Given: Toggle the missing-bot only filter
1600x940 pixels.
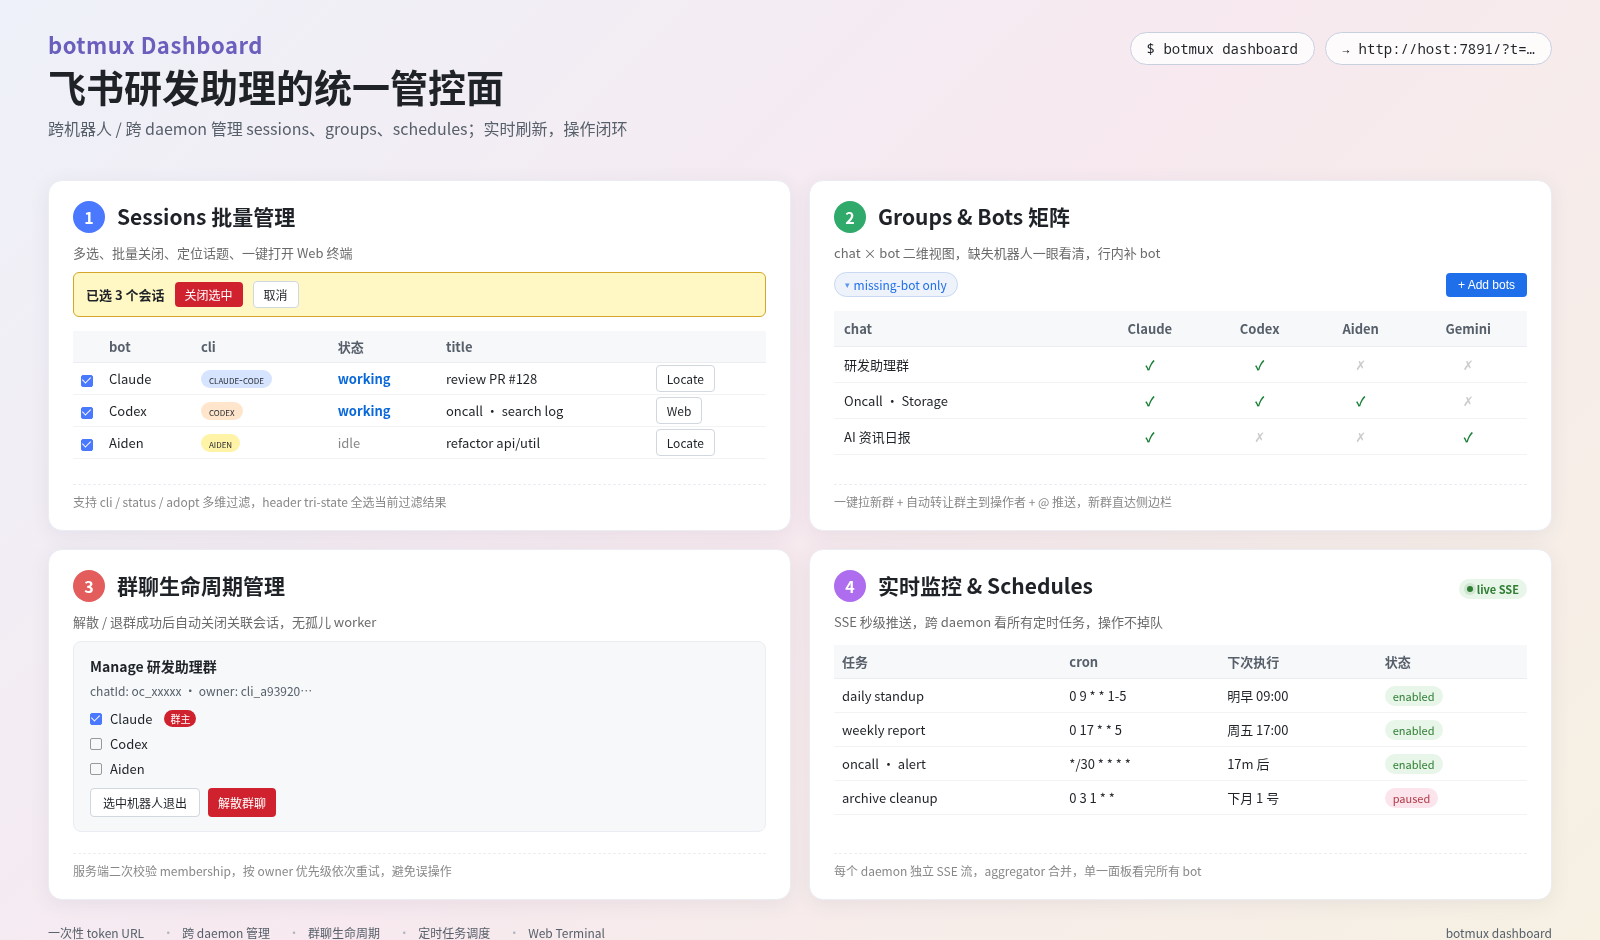Looking at the screenshot, I should pyautogui.click(x=896, y=285).
